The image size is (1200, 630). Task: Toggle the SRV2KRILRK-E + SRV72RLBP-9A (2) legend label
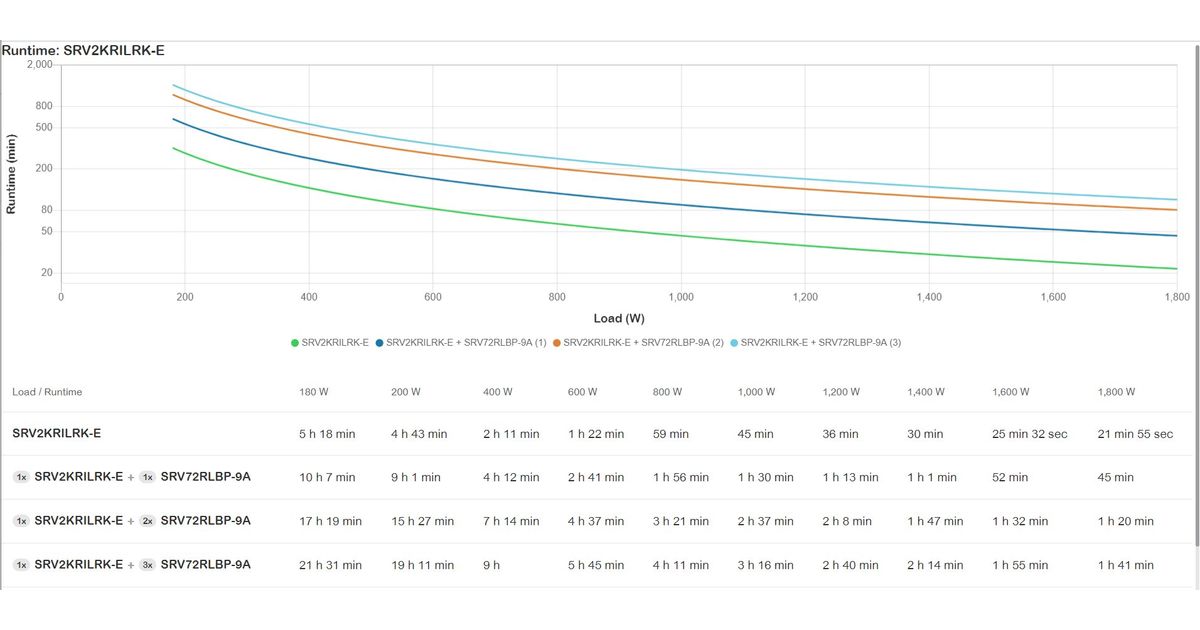643,343
